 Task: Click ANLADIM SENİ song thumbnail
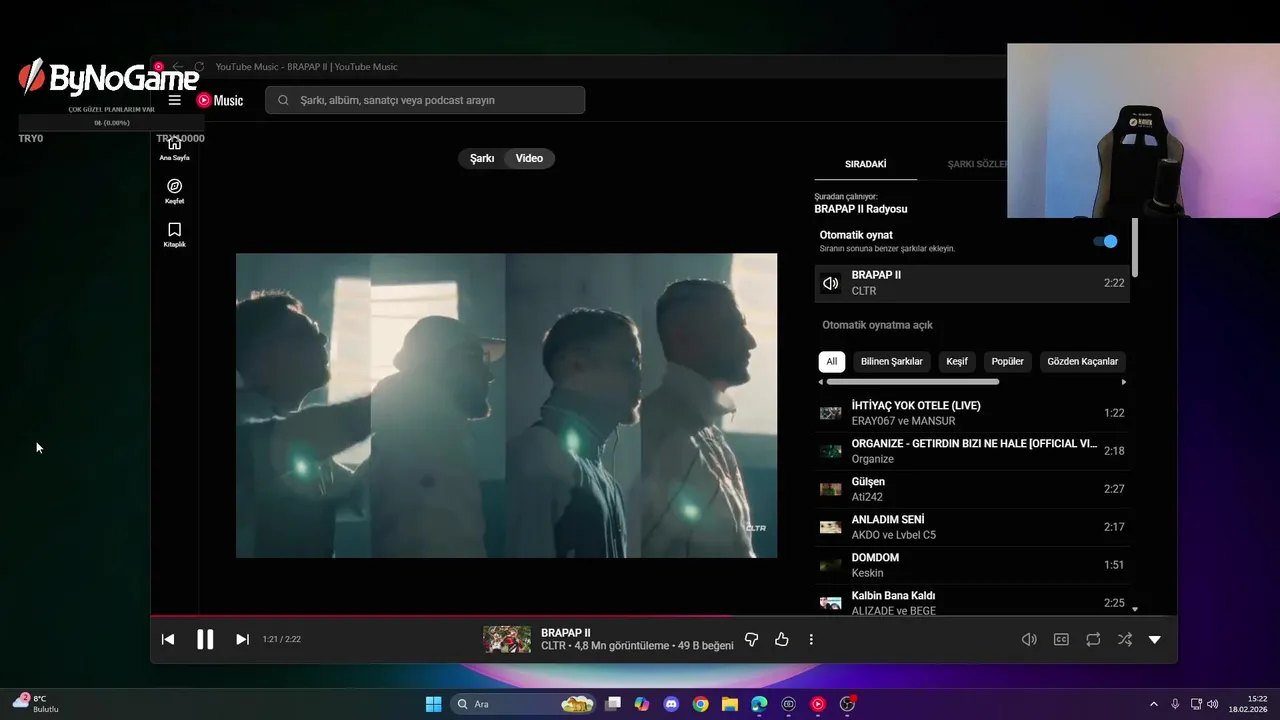pos(830,527)
